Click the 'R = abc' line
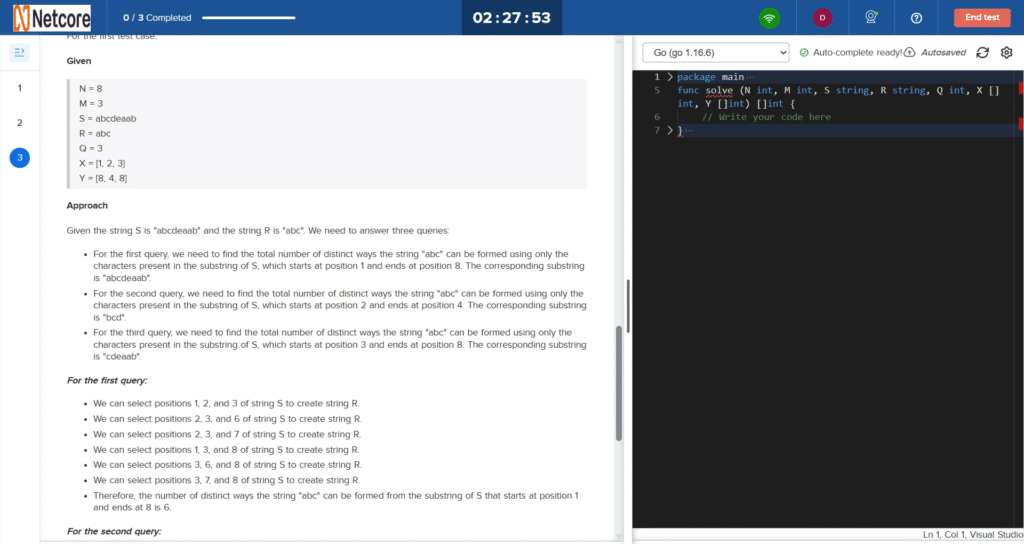This screenshot has width=1024, height=544. click(95, 133)
